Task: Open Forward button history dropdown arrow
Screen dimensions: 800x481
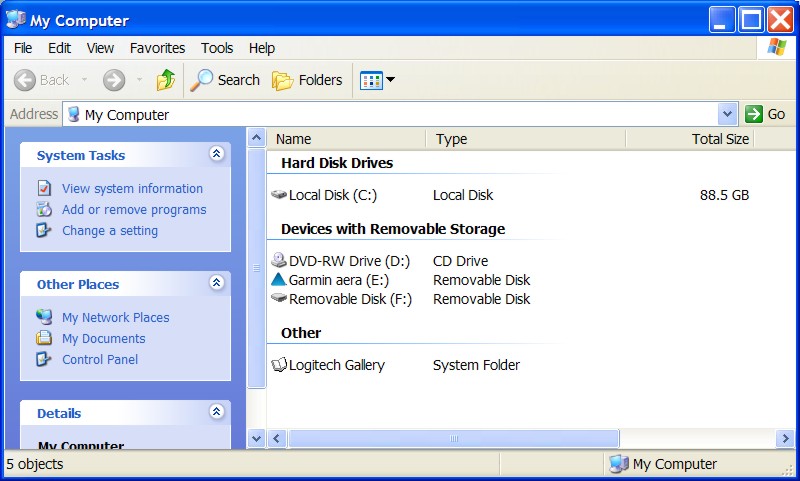Action: [139, 80]
